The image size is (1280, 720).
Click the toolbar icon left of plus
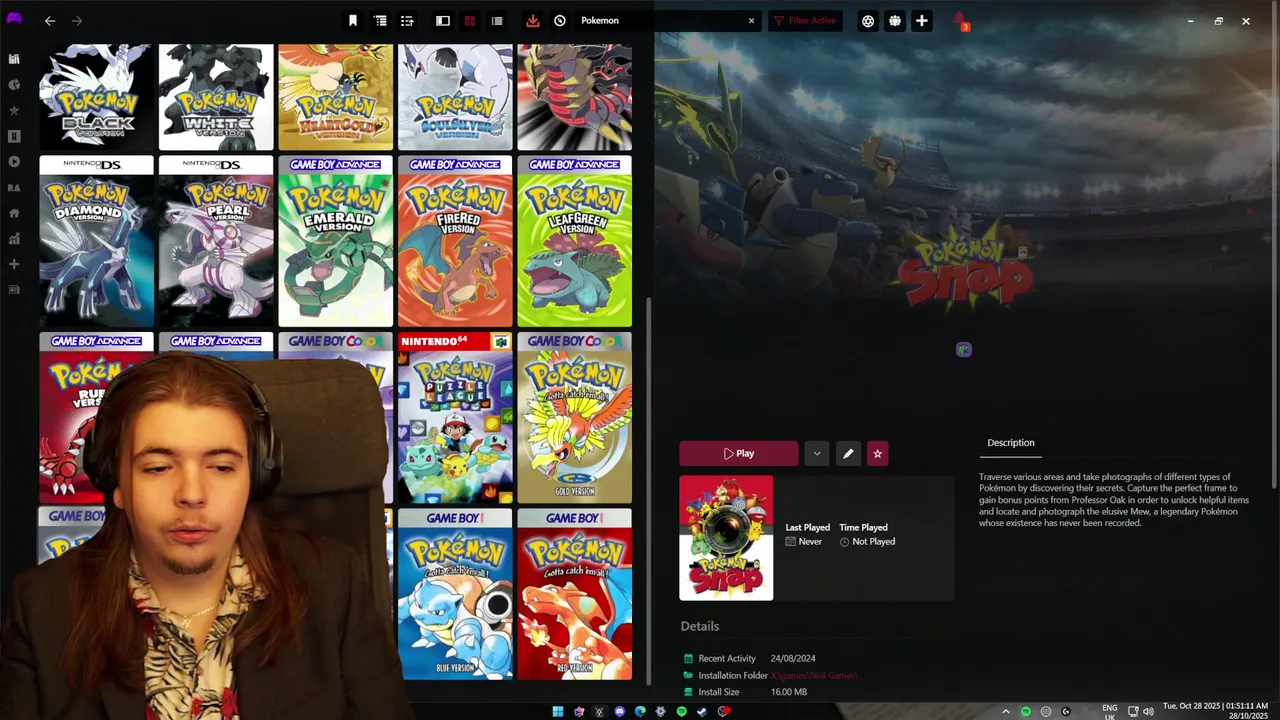895,21
